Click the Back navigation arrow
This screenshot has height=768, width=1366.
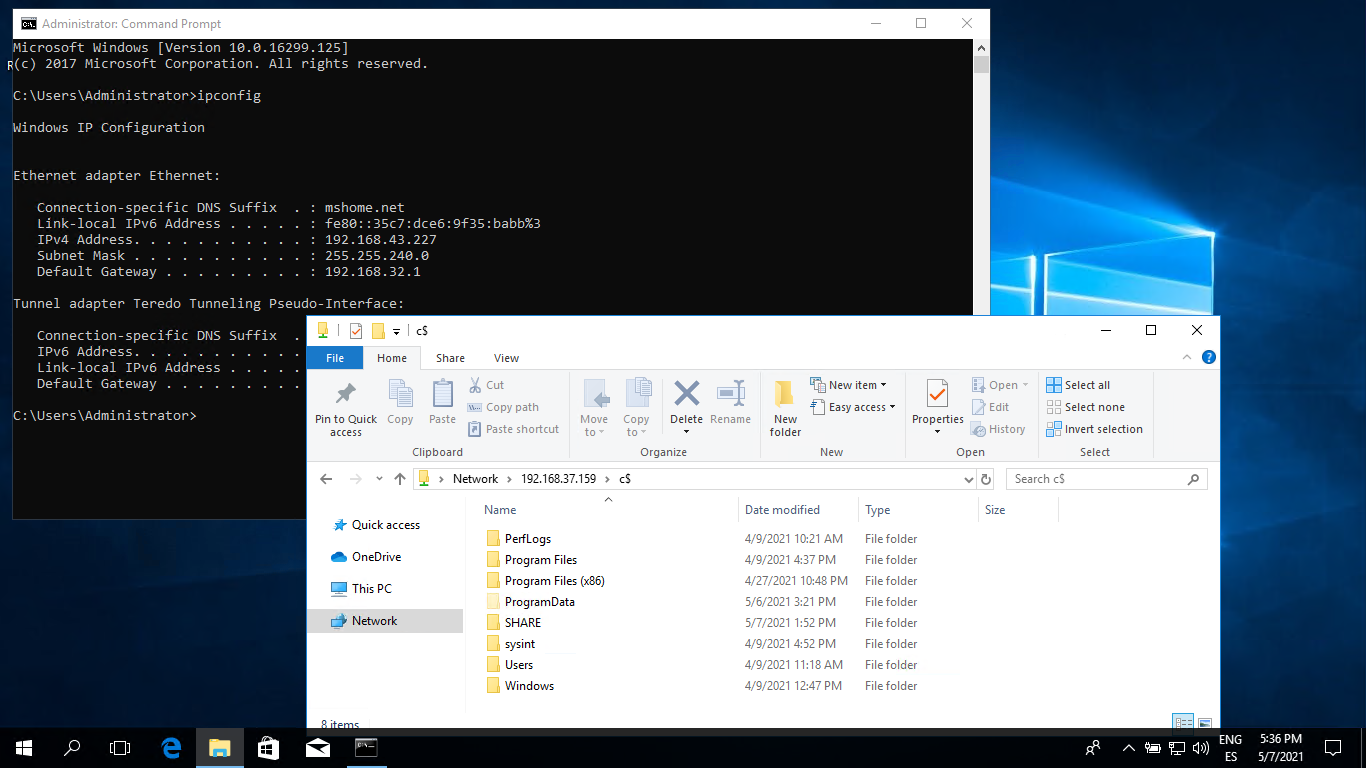[x=326, y=479]
